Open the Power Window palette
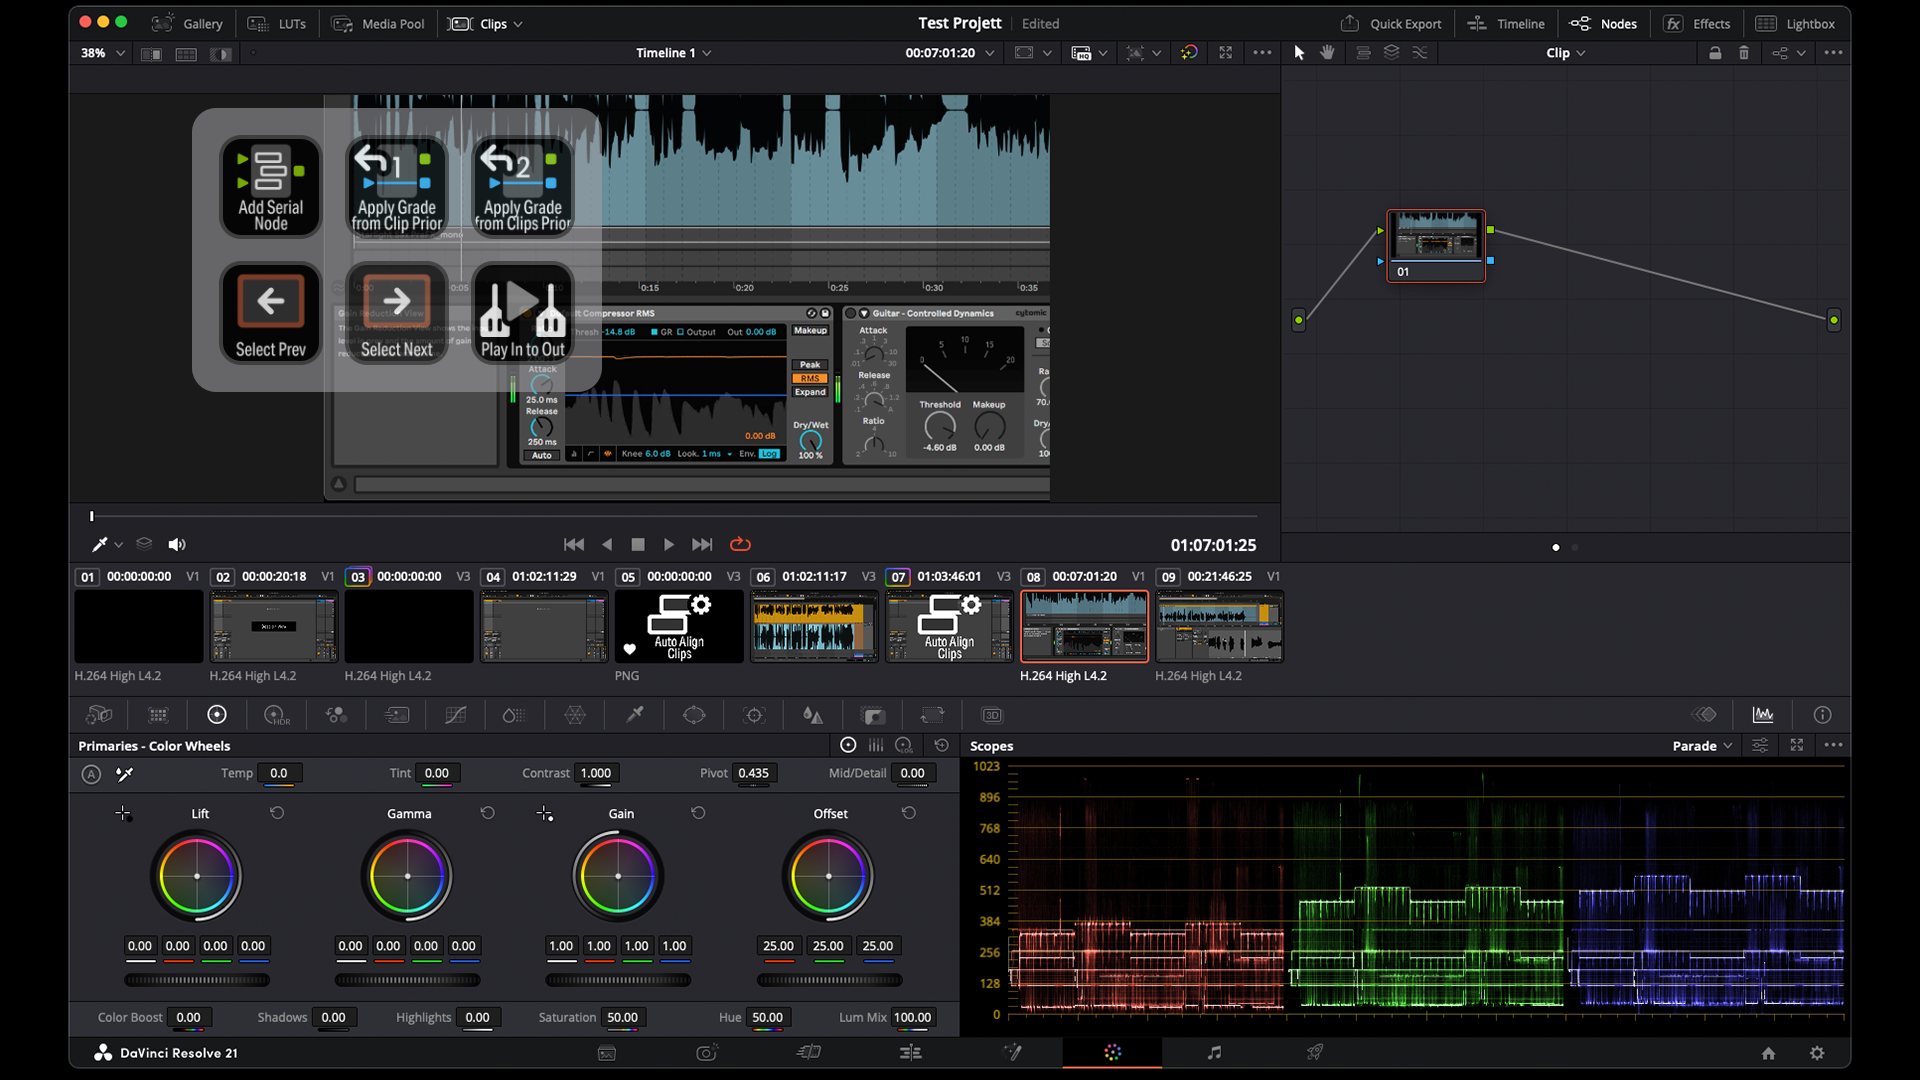 [694, 715]
